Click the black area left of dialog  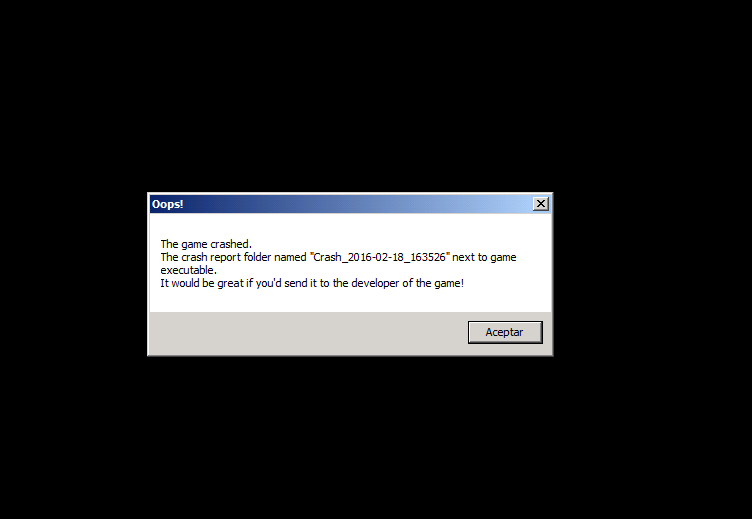[x=72, y=273]
